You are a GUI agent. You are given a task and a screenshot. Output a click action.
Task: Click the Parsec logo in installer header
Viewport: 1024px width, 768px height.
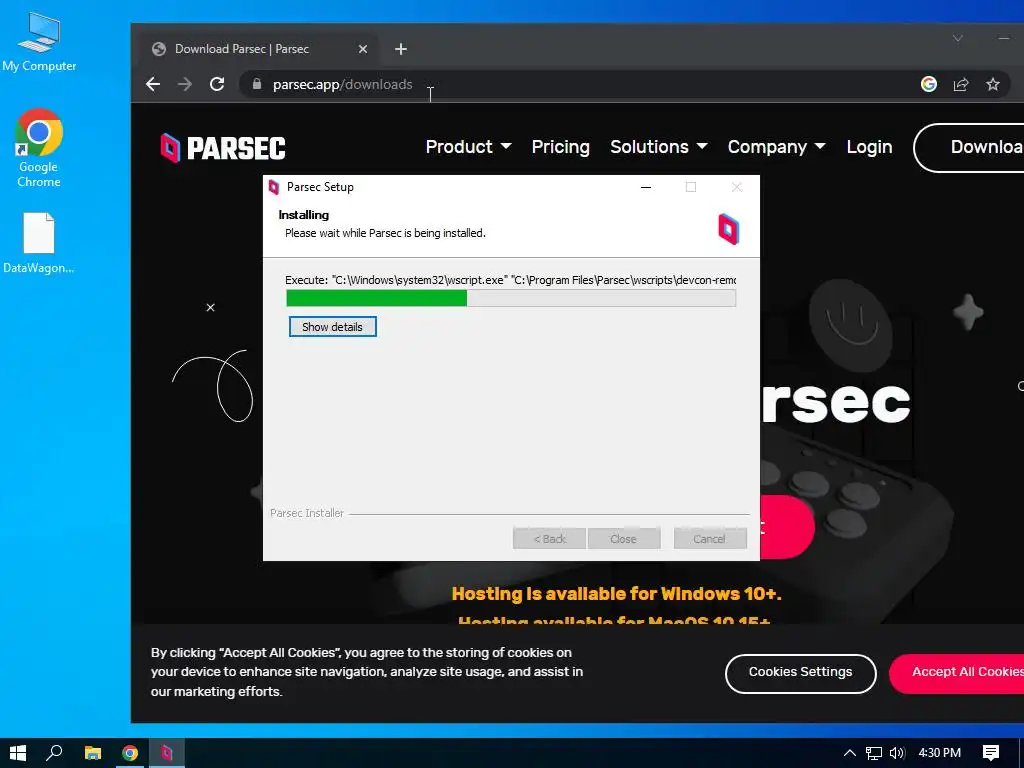tap(728, 229)
